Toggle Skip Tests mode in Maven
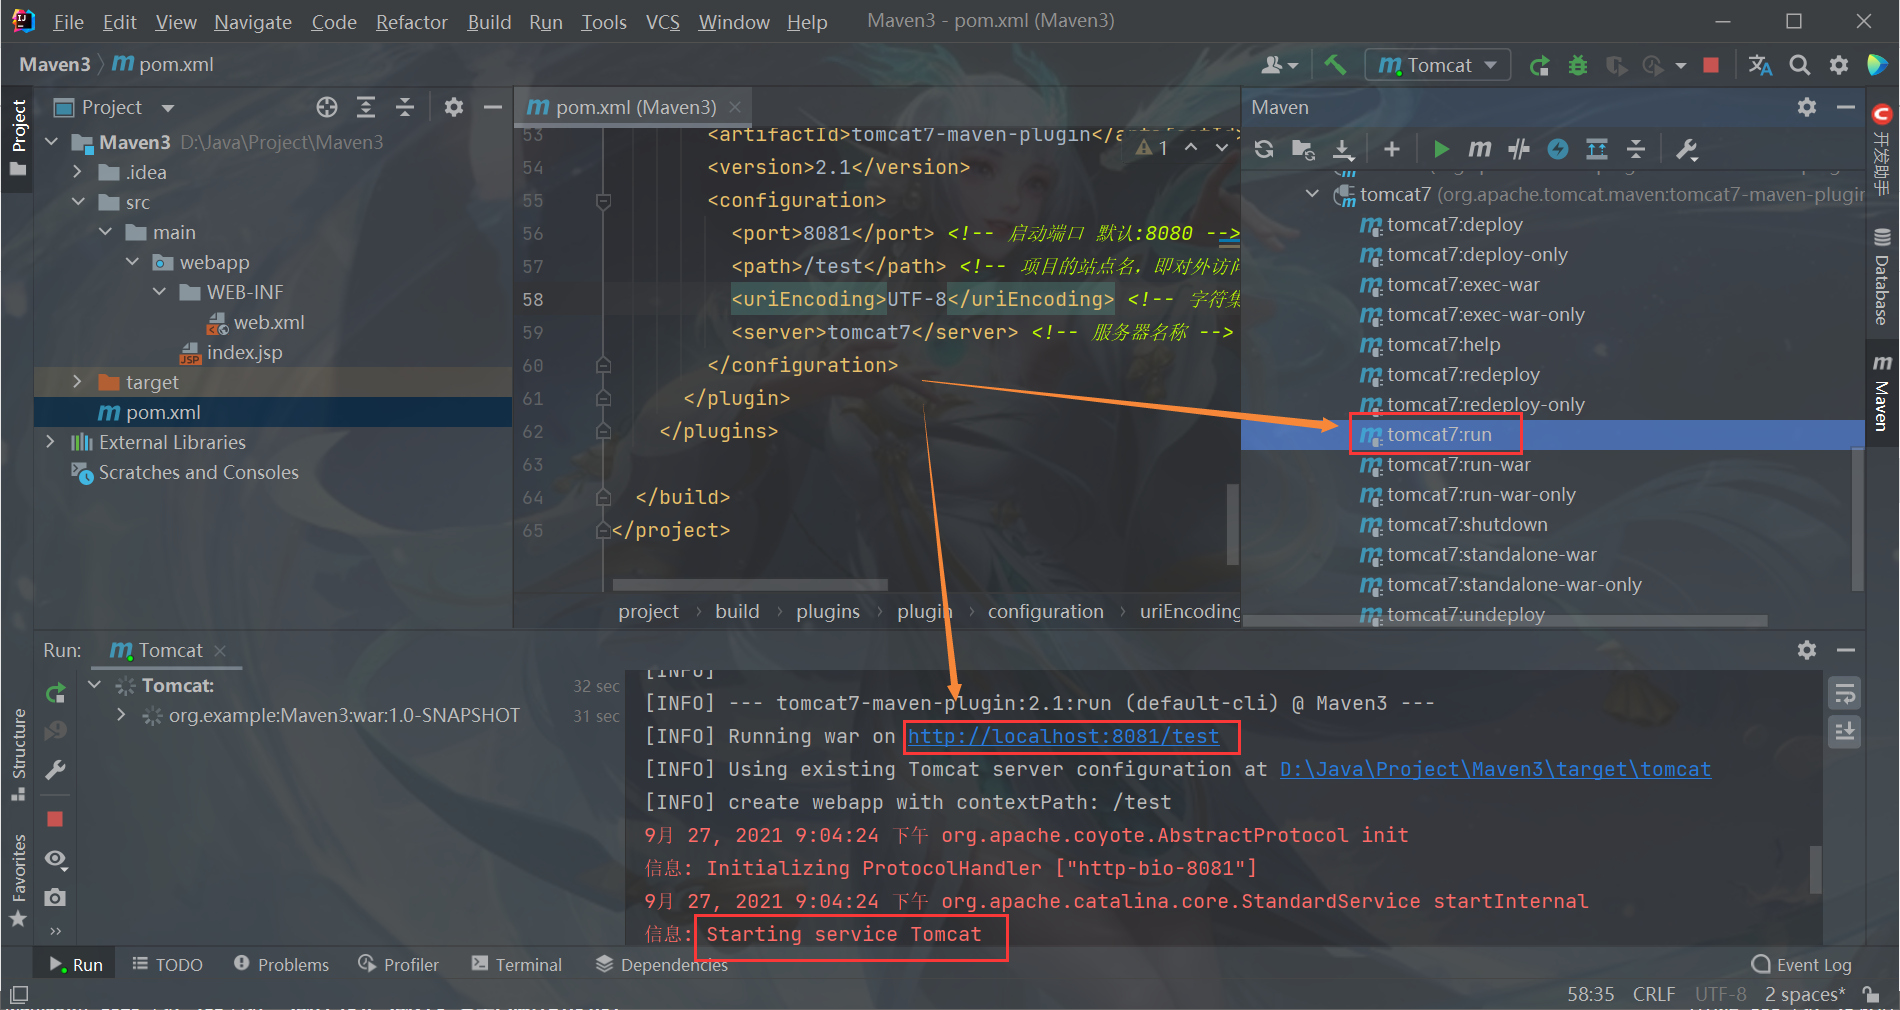1900x1010 pixels. click(x=1558, y=149)
